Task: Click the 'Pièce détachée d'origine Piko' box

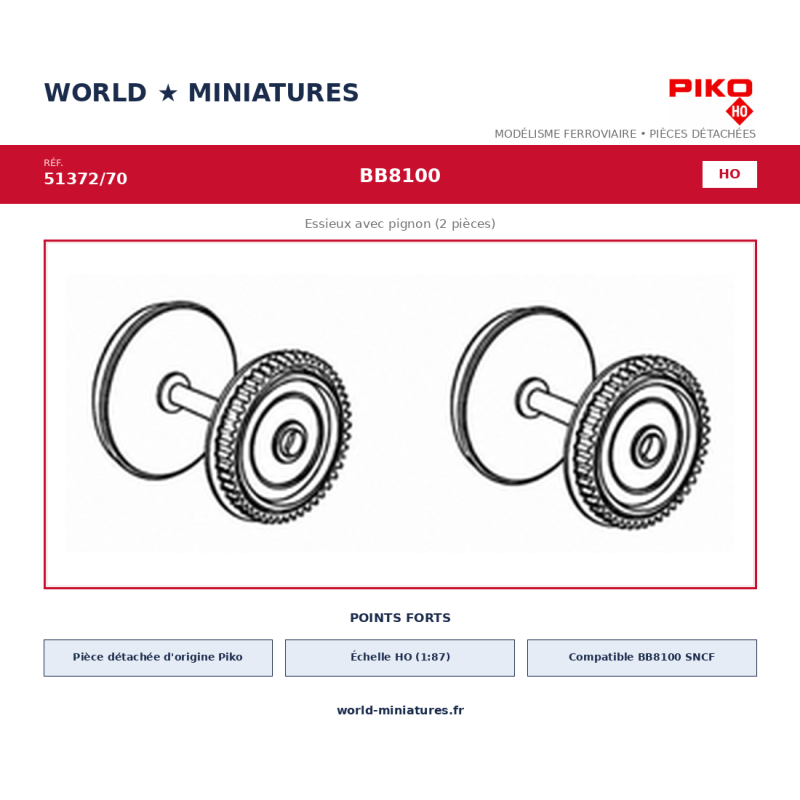Action: pyautogui.click(x=158, y=658)
